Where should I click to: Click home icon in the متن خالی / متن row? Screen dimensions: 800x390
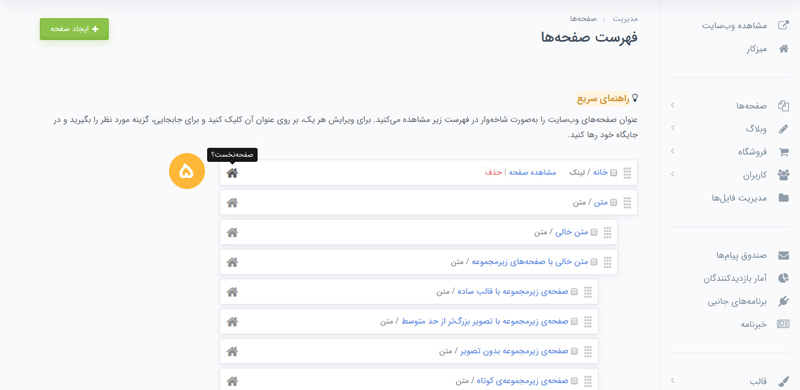[x=232, y=232]
